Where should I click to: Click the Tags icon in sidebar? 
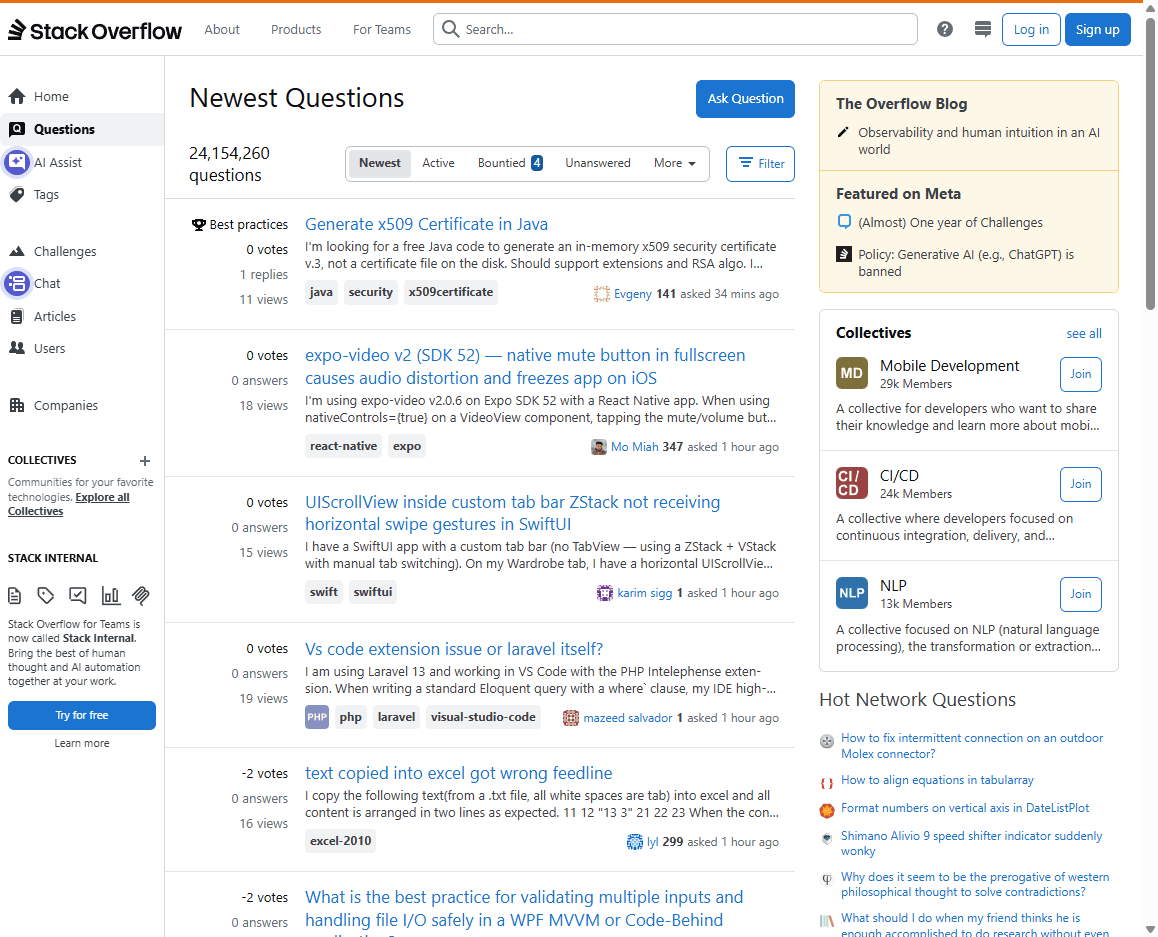[17, 194]
